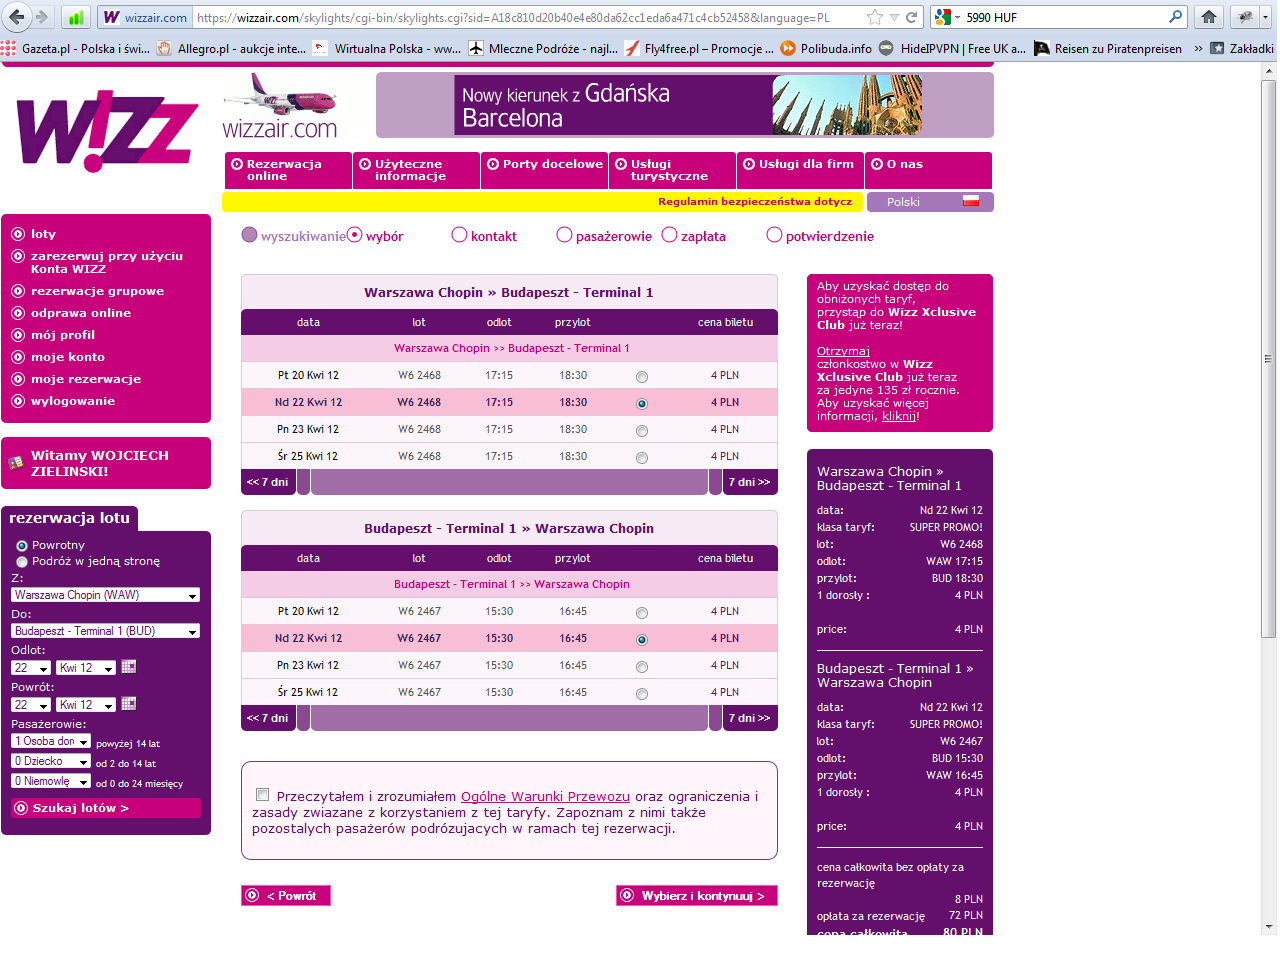Click Szukaj lotów button
Image resolution: width=1280 pixels, height=962 pixels.
coord(106,808)
